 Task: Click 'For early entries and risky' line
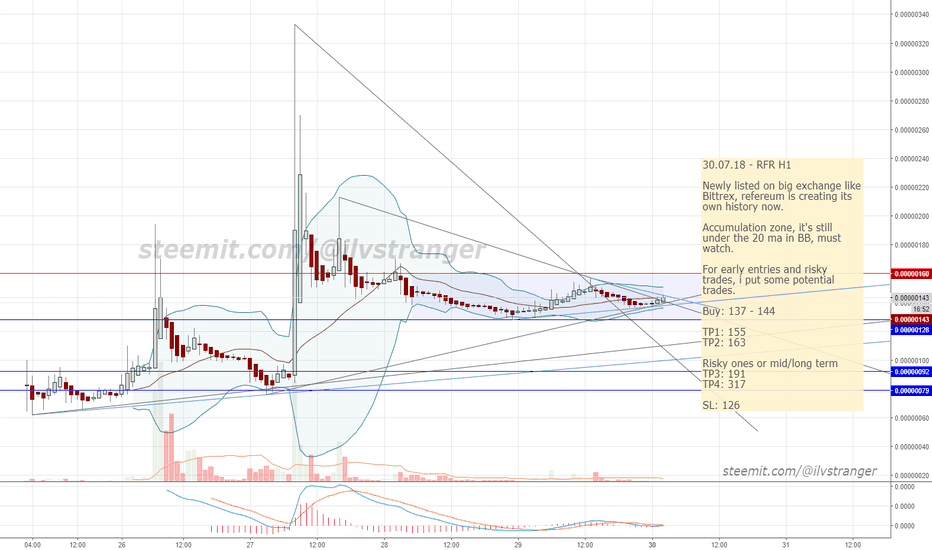point(764,269)
